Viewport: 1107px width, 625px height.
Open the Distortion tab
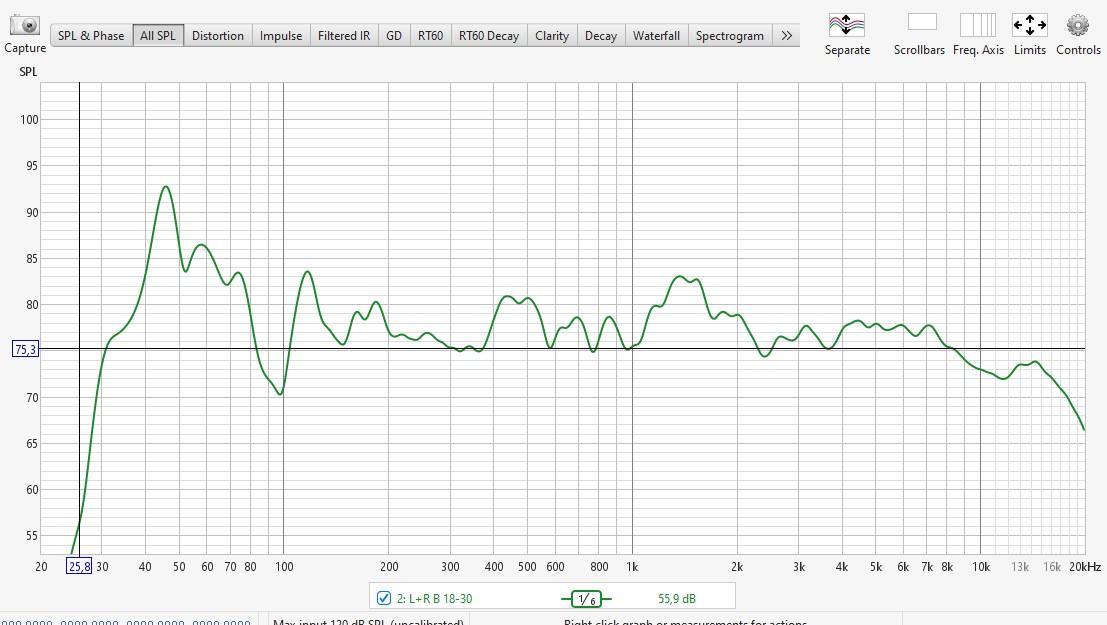pyautogui.click(x=217, y=35)
